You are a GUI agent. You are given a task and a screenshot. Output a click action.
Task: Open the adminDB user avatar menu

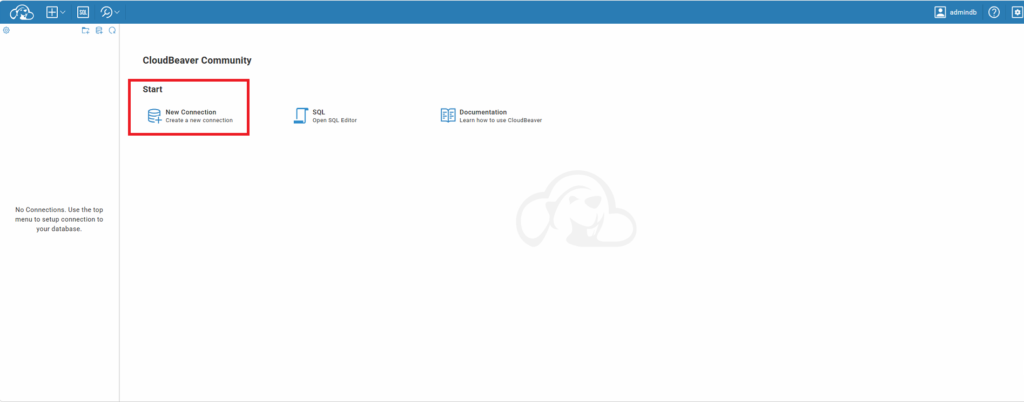pyautogui.click(x=940, y=12)
